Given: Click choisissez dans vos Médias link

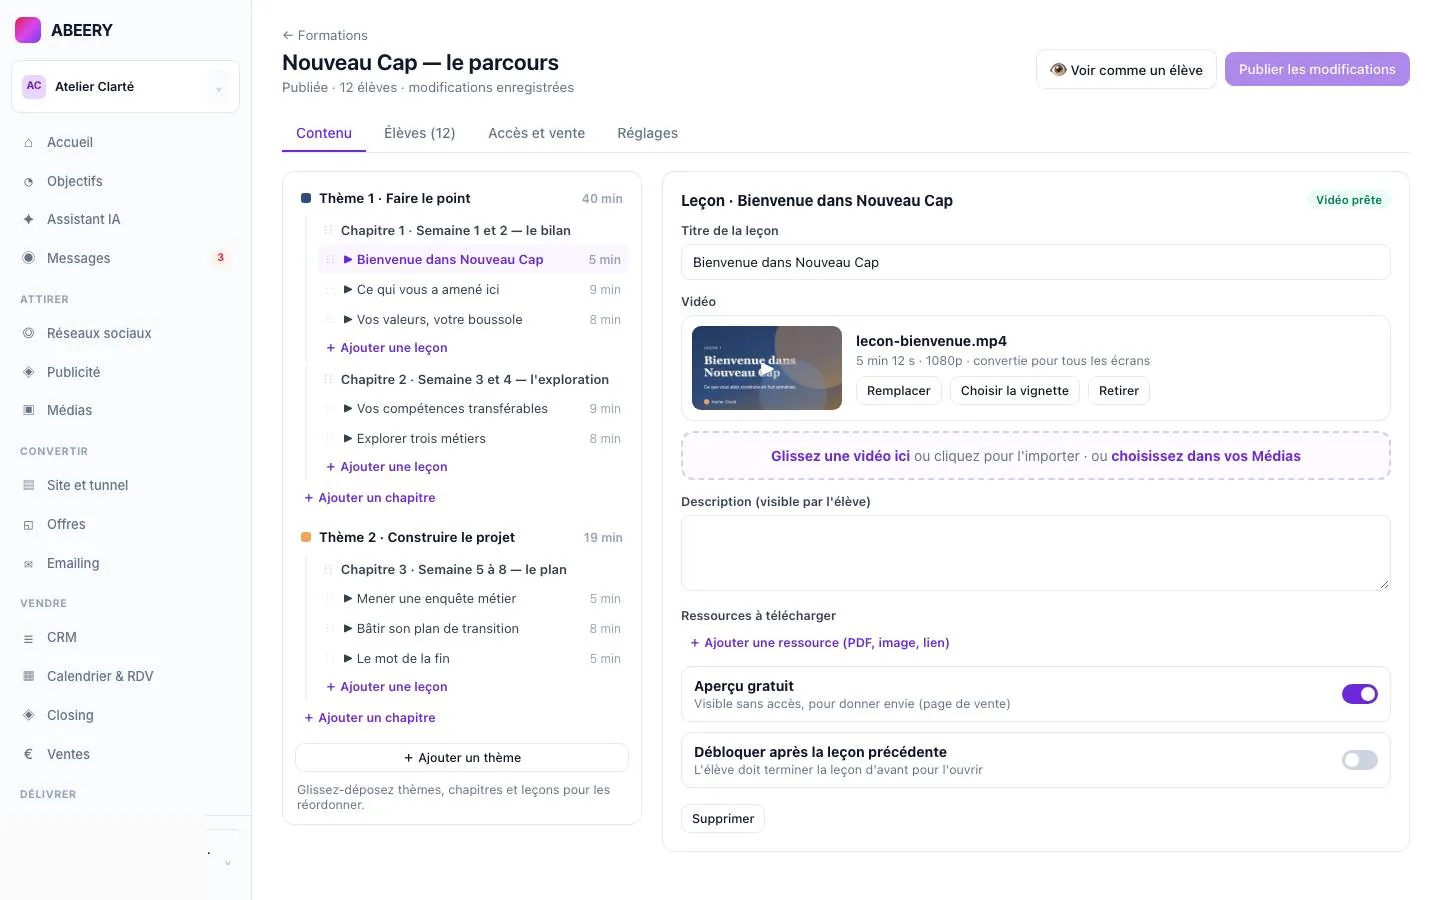Looking at the screenshot, I should [1206, 456].
